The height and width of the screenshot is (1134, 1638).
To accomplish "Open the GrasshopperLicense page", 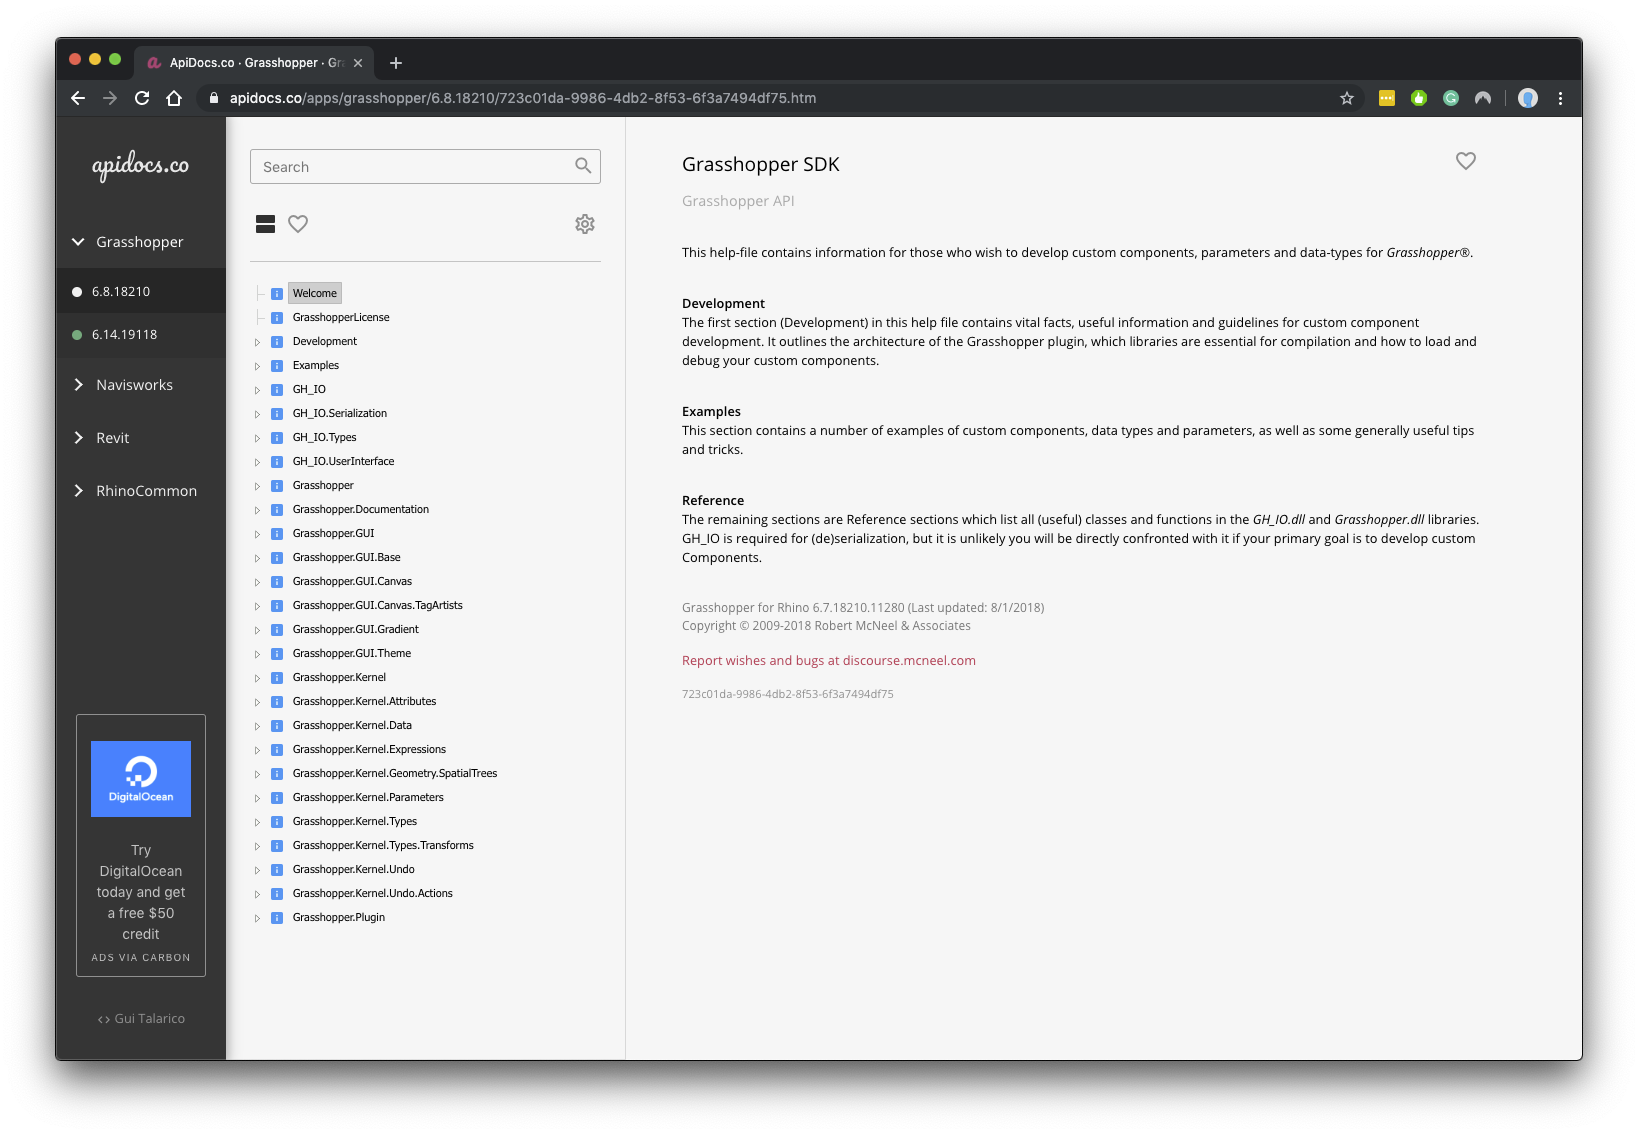I will point(341,317).
